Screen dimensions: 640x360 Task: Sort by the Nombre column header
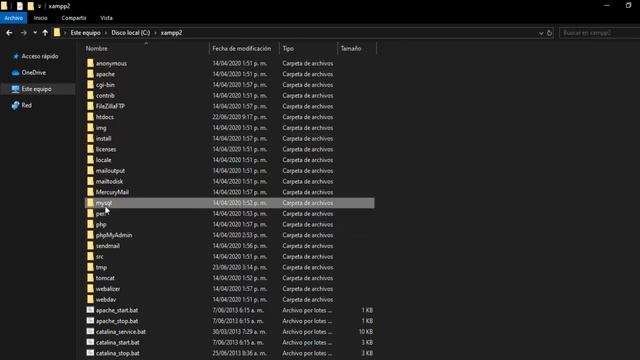point(97,49)
